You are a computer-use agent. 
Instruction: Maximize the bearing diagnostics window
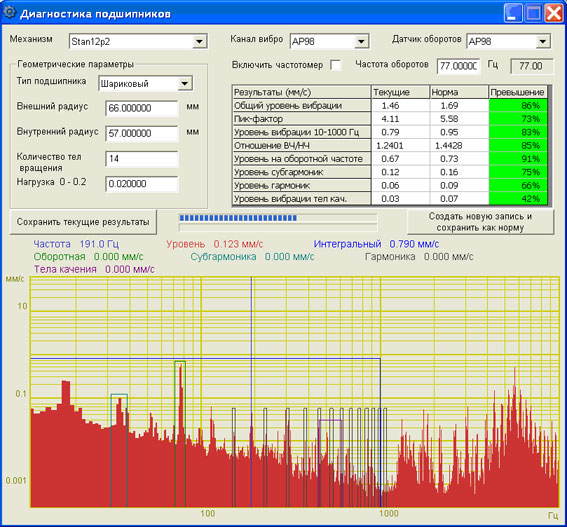pyautogui.click(x=533, y=13)
